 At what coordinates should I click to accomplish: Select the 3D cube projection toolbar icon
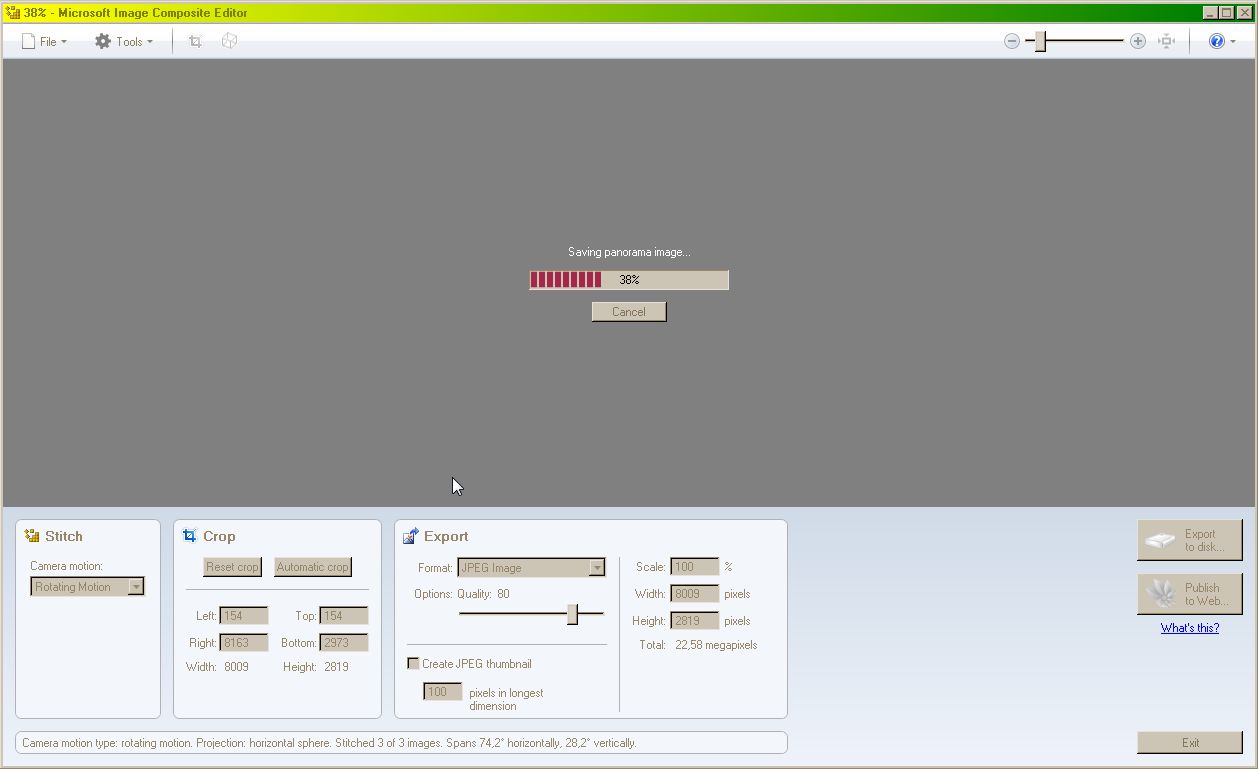229,41
